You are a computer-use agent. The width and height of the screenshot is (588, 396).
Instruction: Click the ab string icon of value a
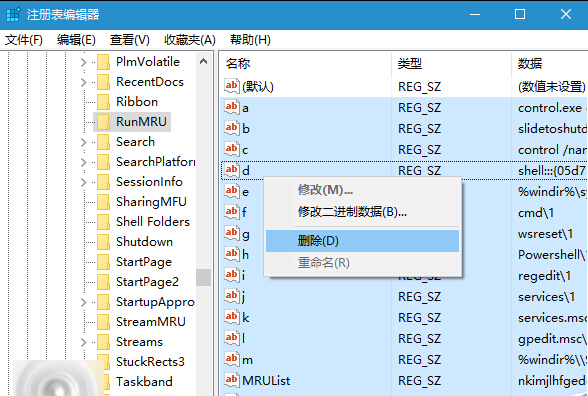232,107
